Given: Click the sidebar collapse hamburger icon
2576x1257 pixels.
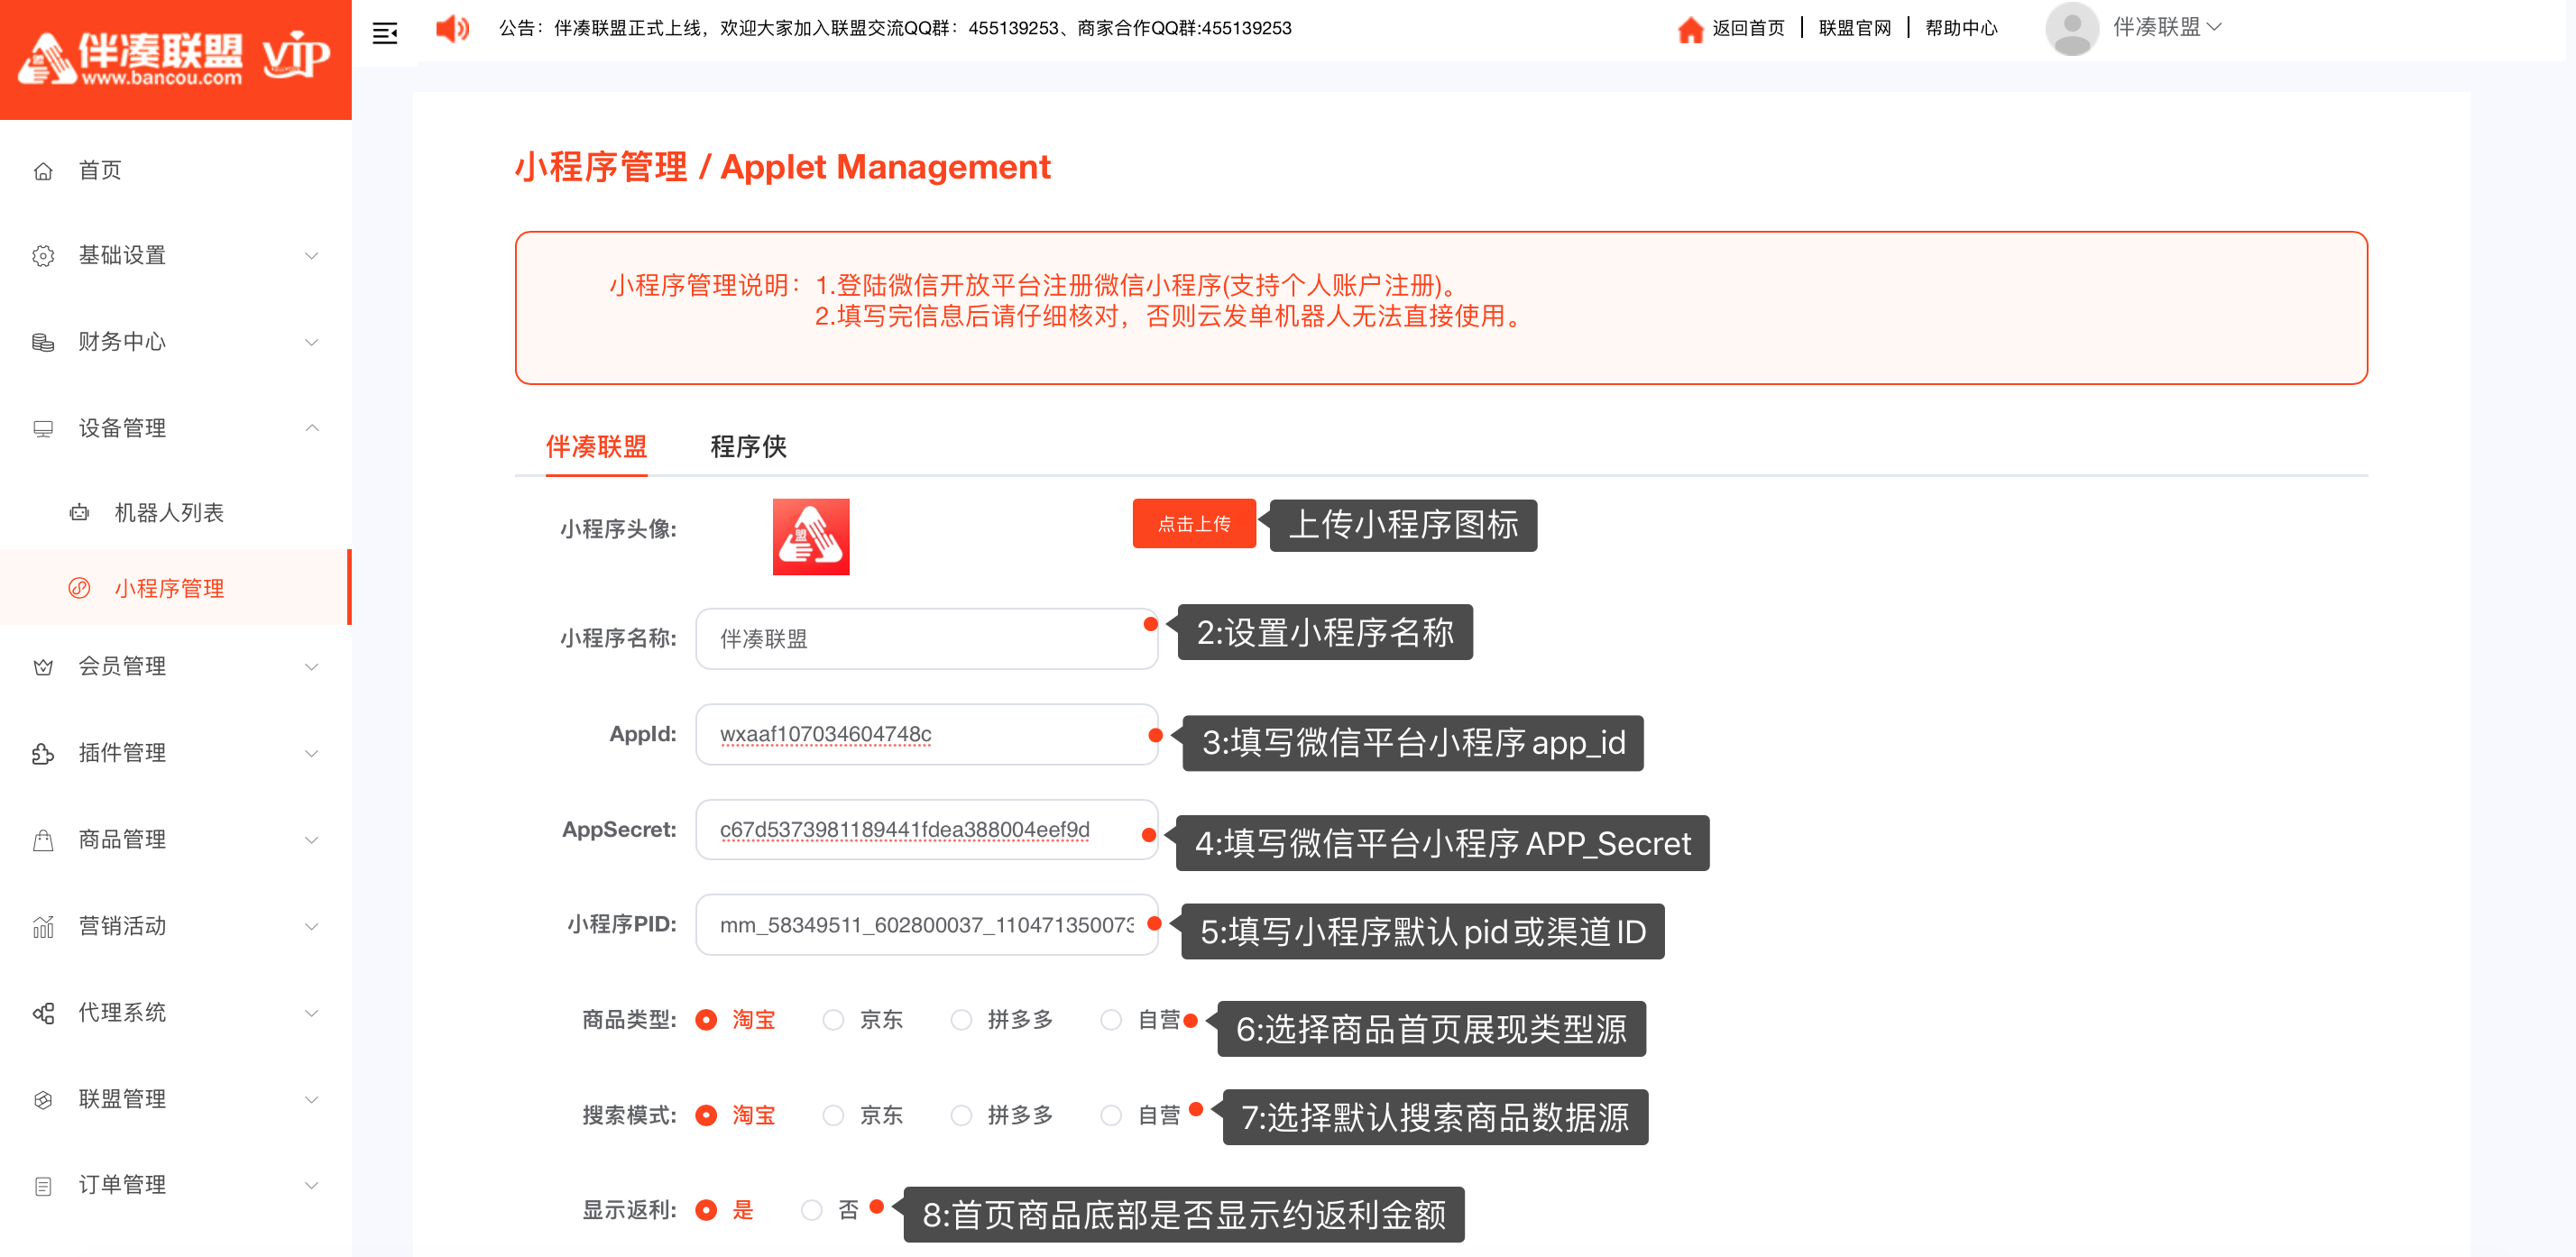Looking at the screenshot, I should tap(385, 33).
